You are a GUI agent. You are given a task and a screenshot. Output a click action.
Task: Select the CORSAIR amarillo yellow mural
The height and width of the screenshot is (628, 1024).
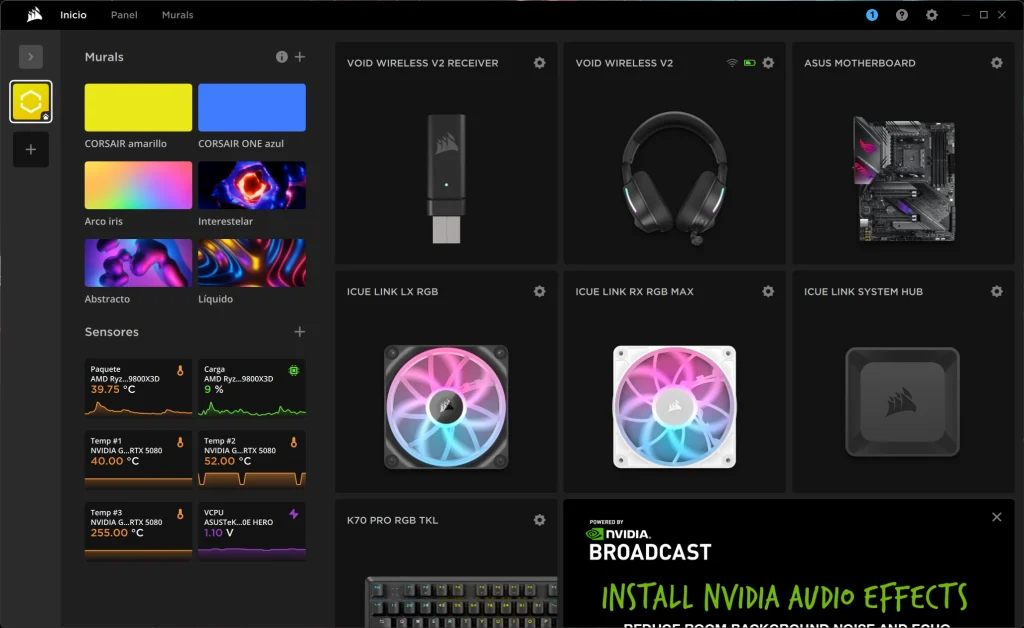coord(138,108)
